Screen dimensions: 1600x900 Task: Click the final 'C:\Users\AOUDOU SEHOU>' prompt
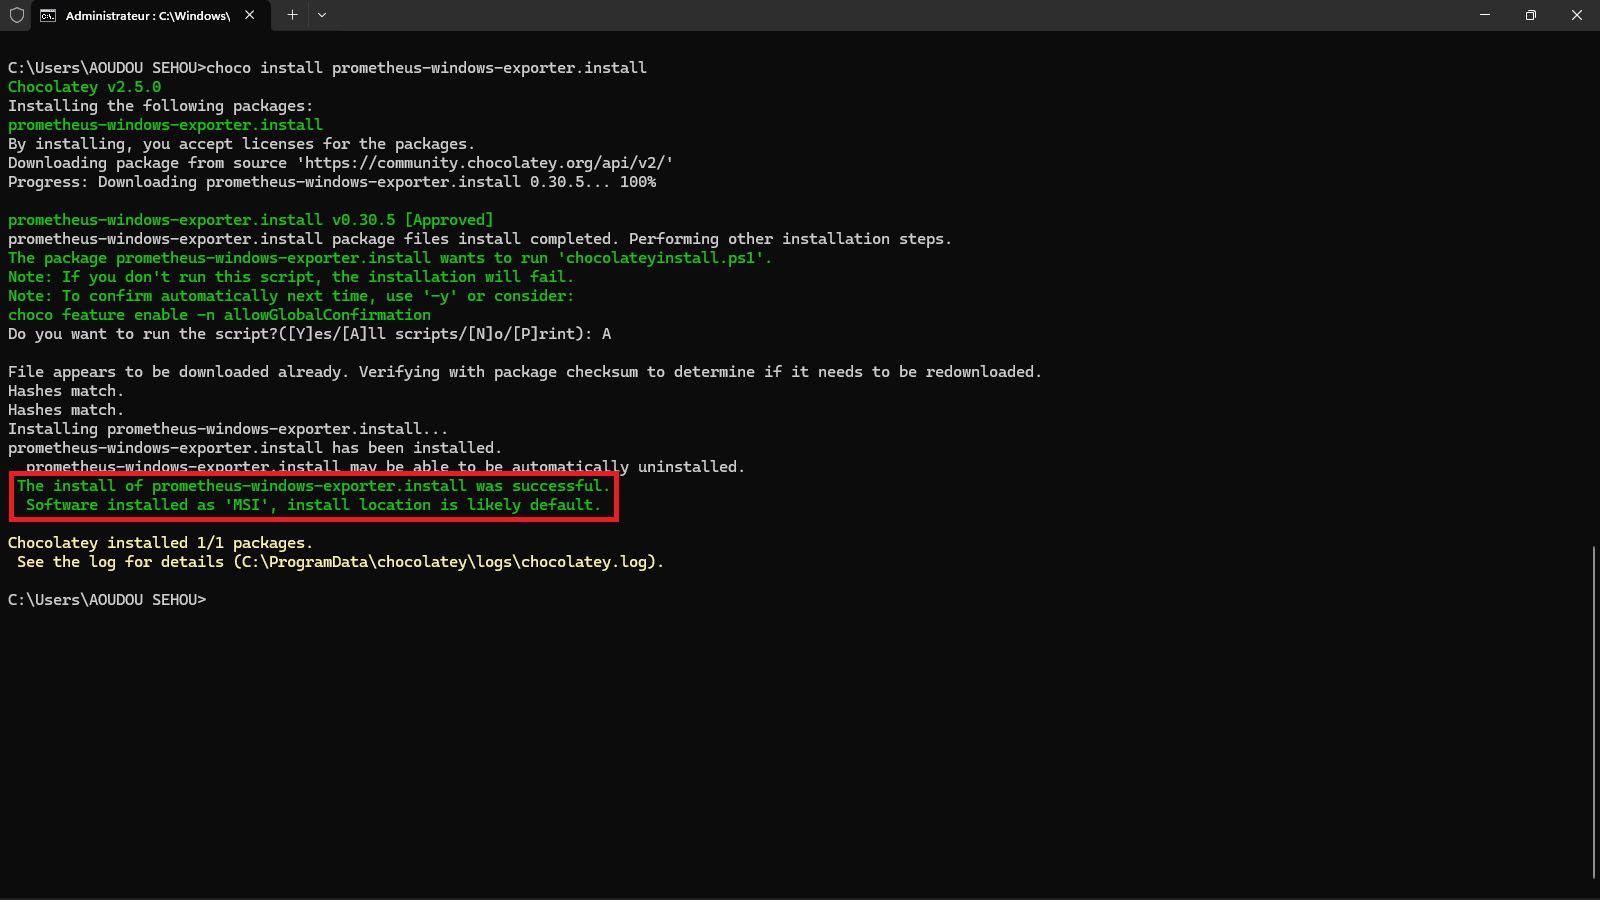tap(107, 600)
